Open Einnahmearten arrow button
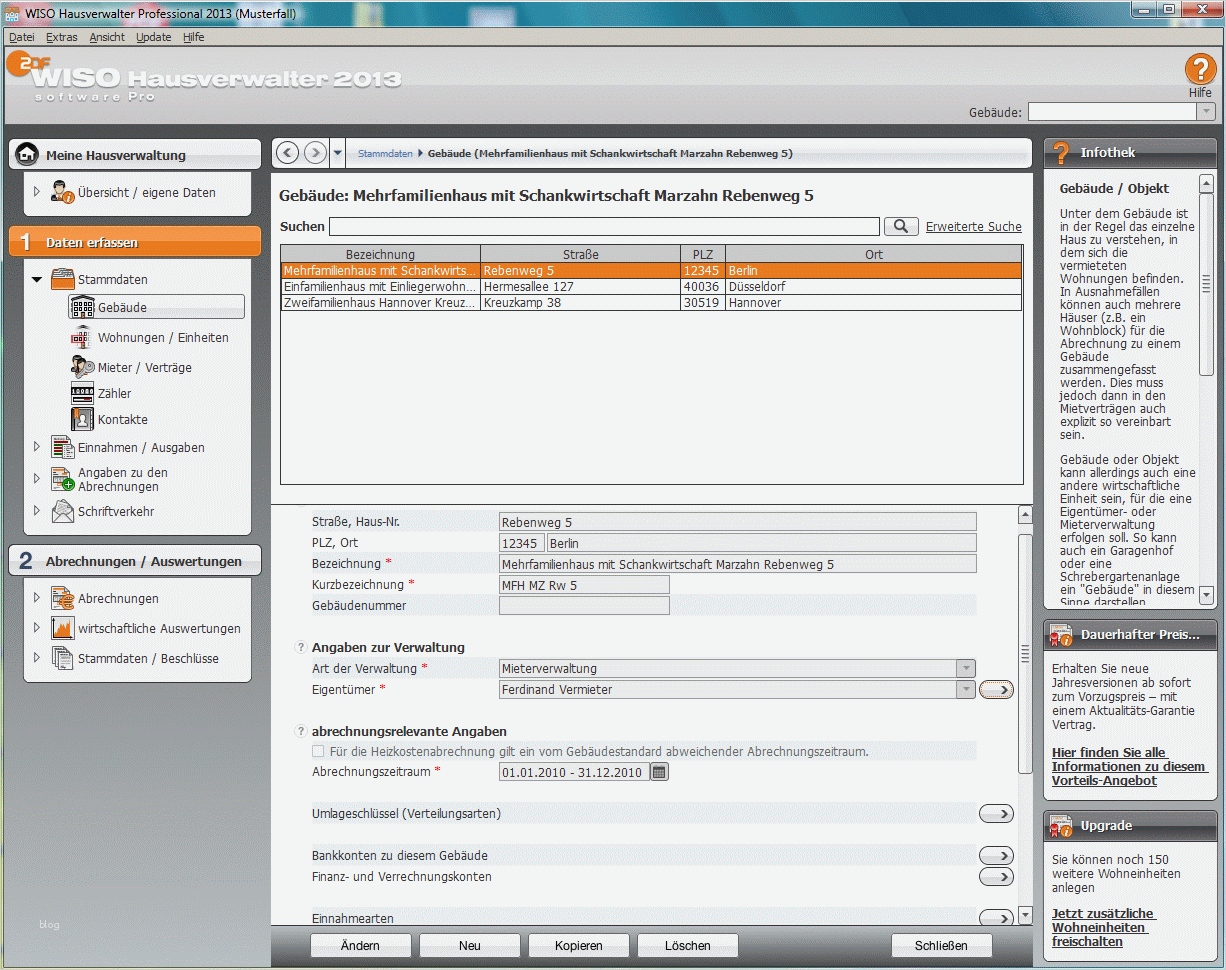The height and width of the screenshot is (970, 1226). coord(996,918)
